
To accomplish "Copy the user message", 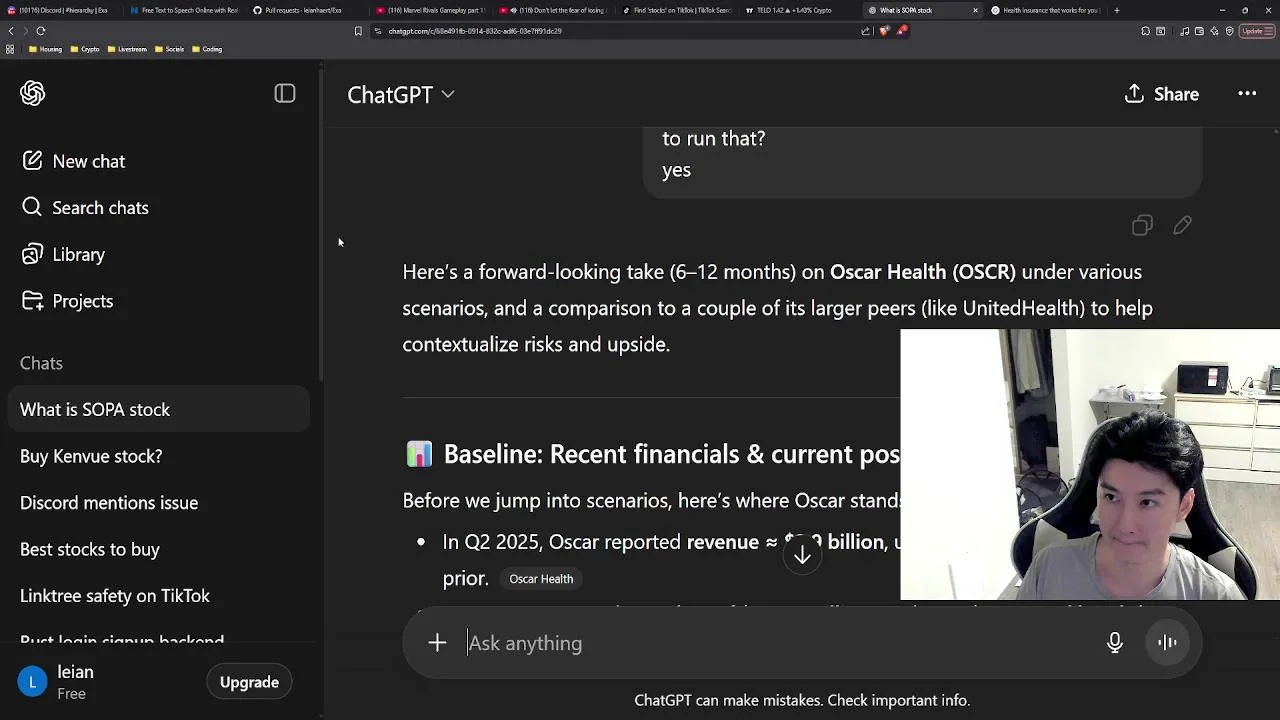I will (x=1142, y=226).
